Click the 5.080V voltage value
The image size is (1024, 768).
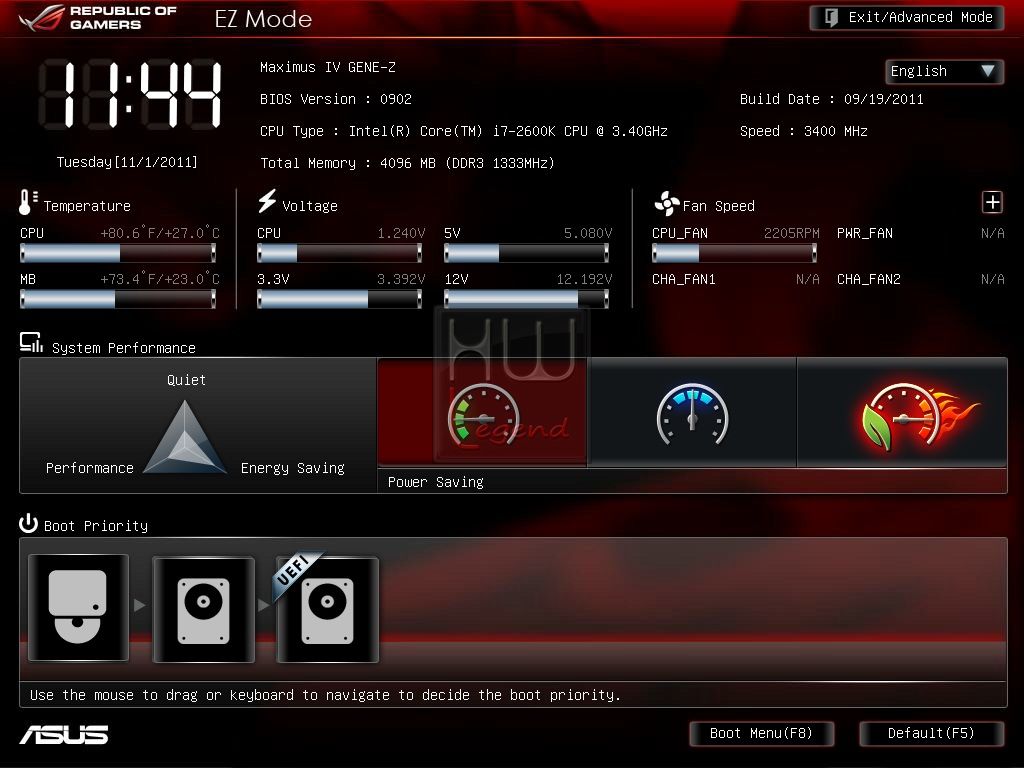[x=588, y=233]
